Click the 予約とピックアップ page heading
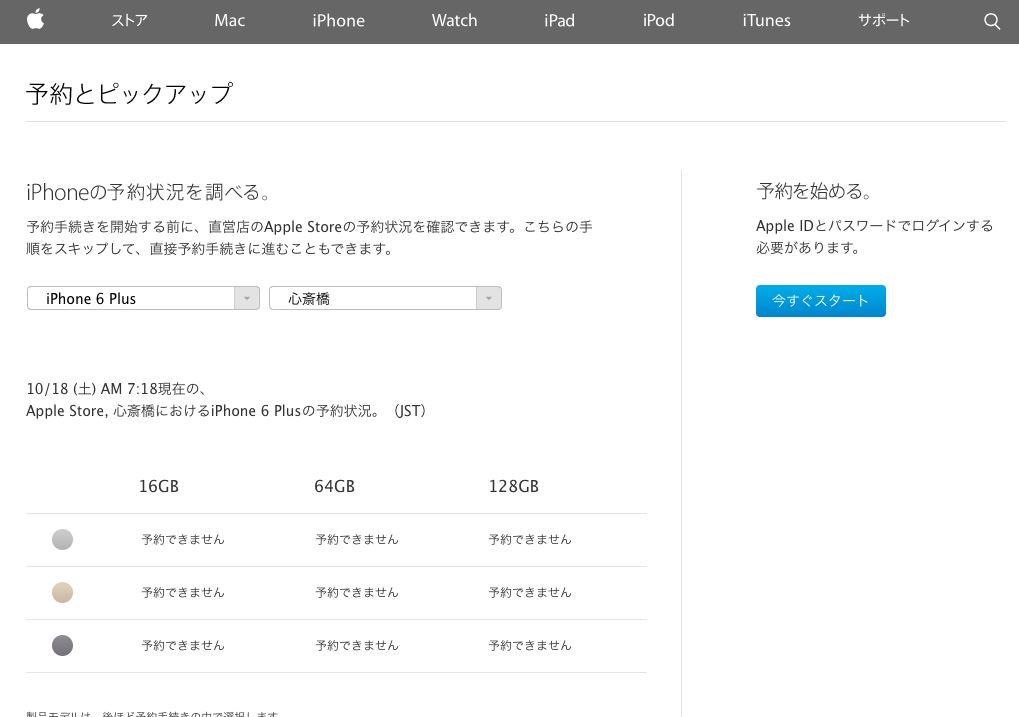Image resolution: width=1019 pixels, height=717 pixels. pos(129,94)
